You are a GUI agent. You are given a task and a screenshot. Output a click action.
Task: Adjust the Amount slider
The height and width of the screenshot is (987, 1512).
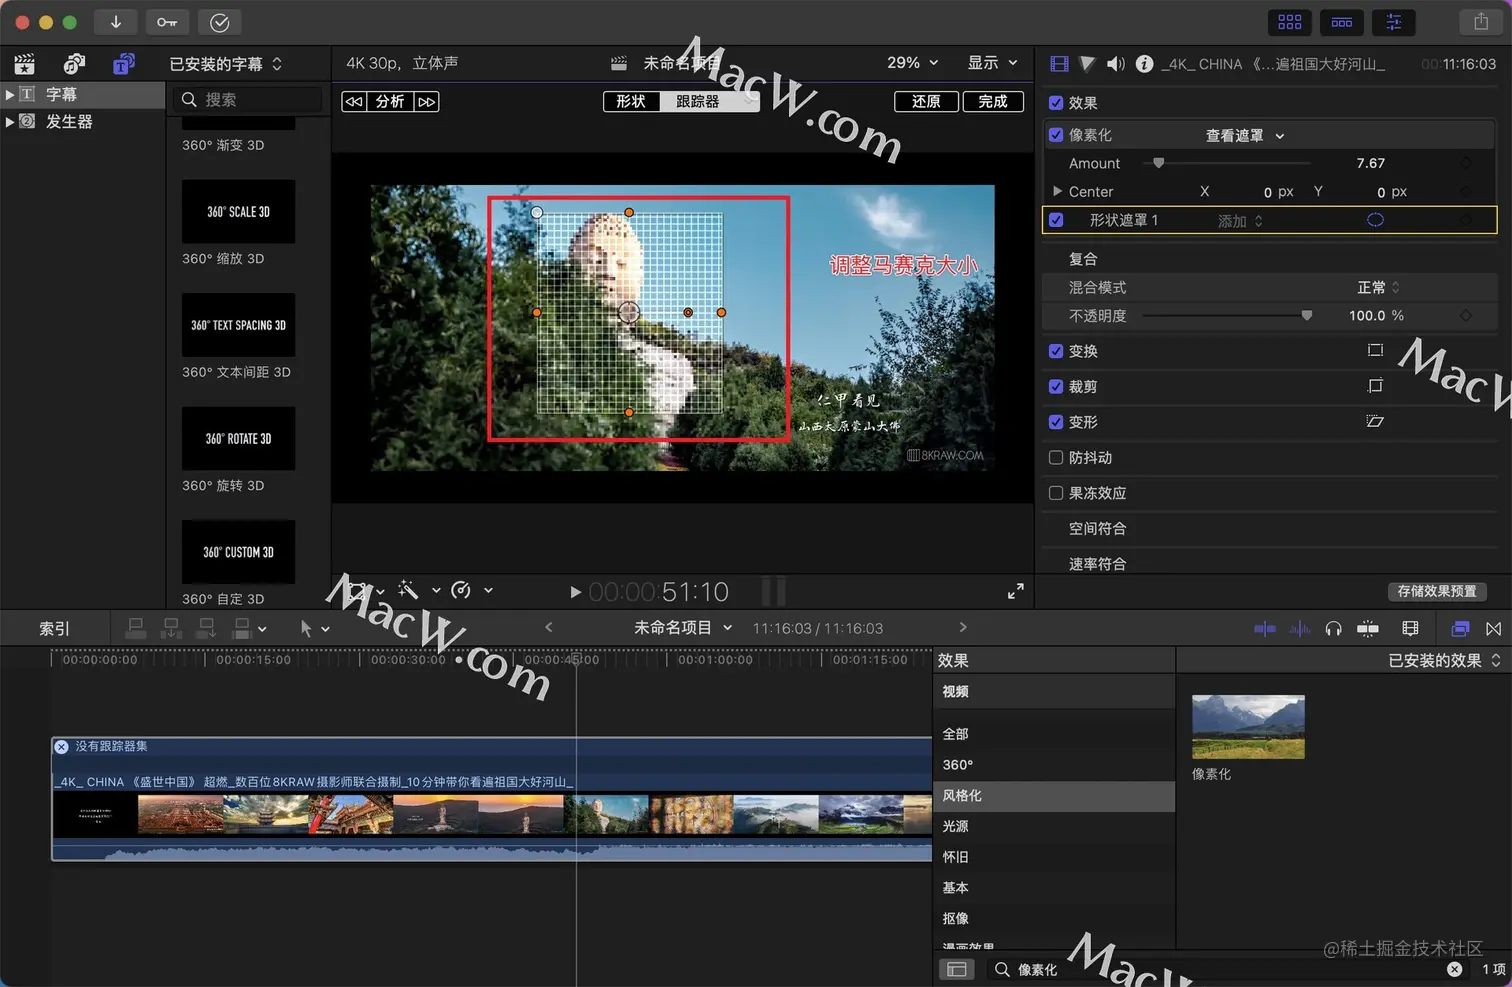pos(1159,163)
